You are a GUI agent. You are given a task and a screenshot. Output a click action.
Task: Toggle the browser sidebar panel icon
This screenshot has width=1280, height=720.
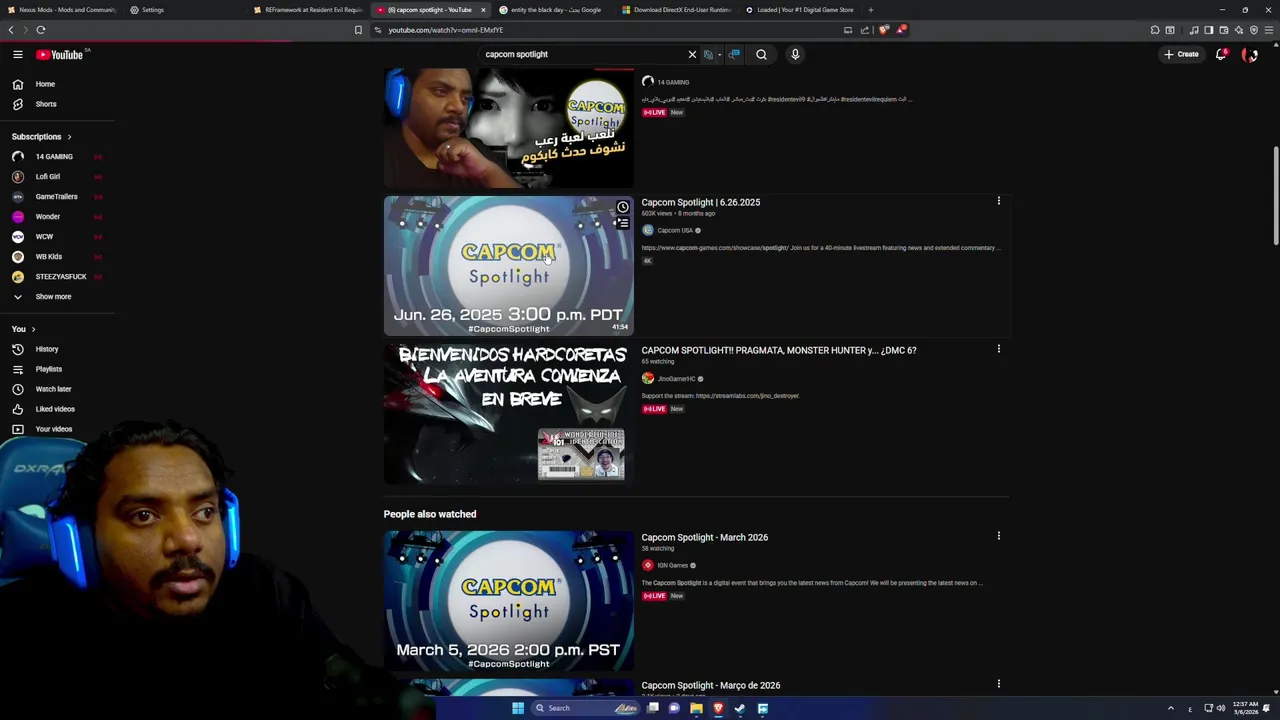(1208, 30)
